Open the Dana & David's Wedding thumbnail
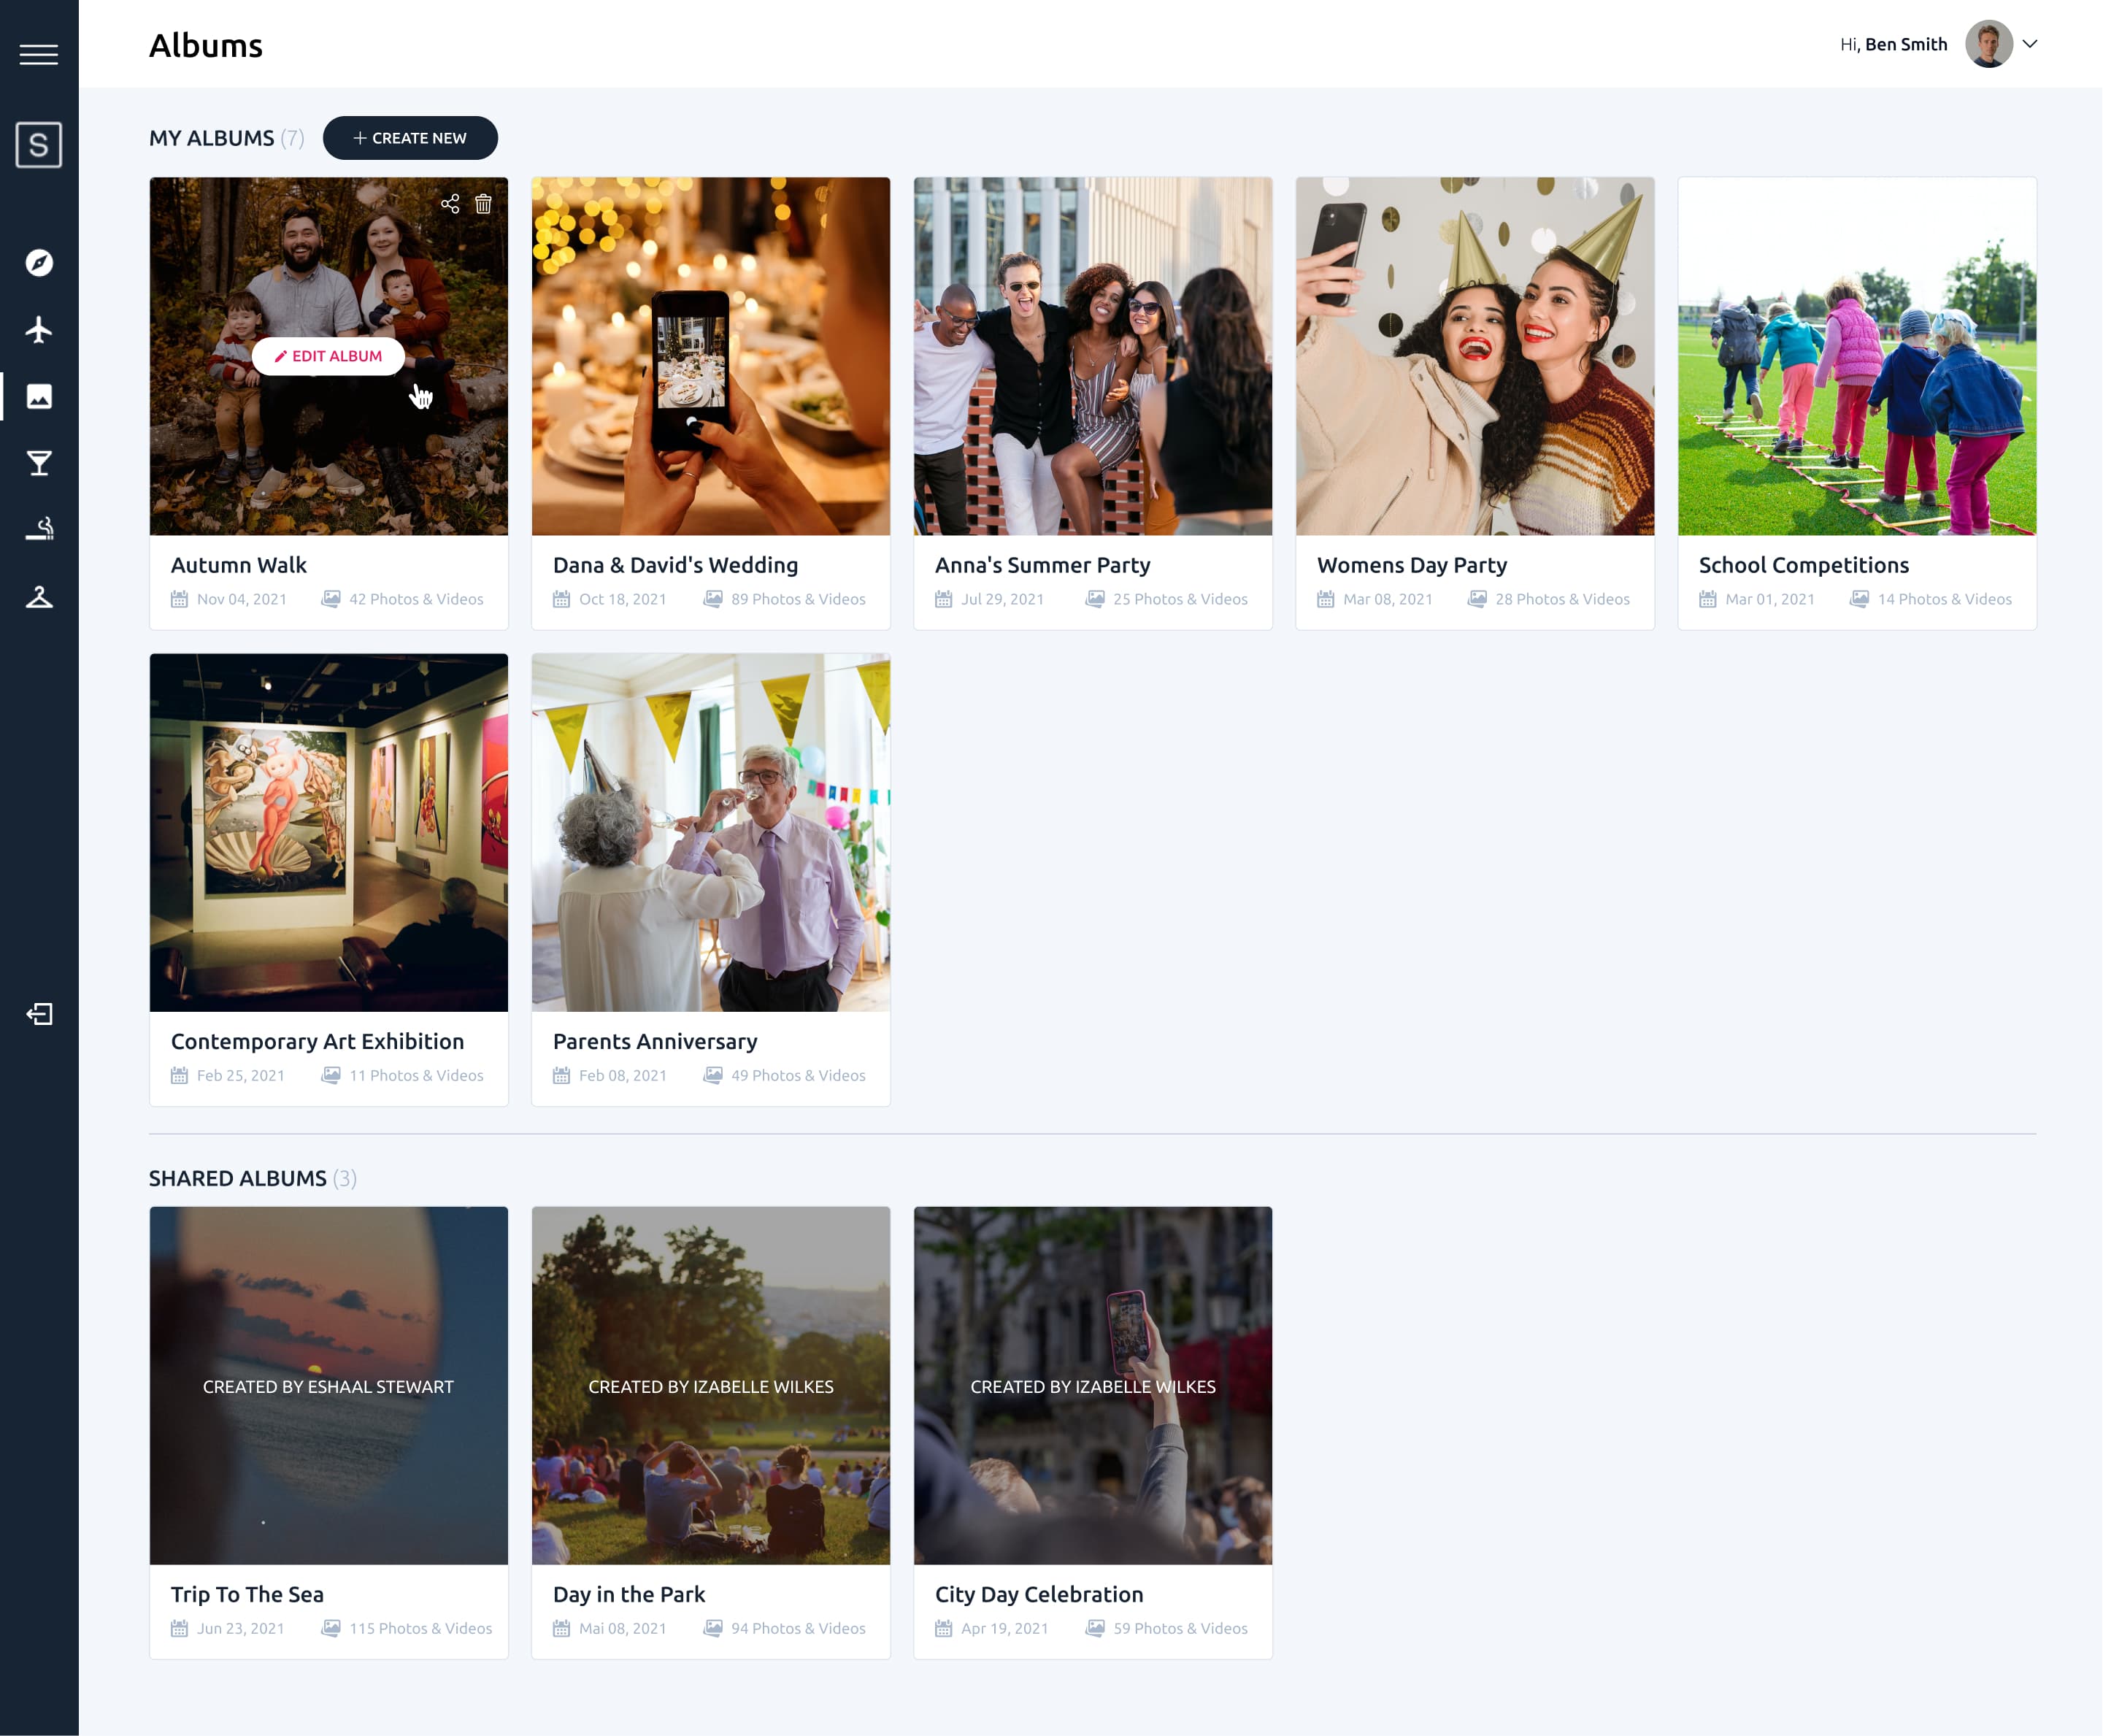This screenshot has width=2103, height=1736. (x=711, y=357)
